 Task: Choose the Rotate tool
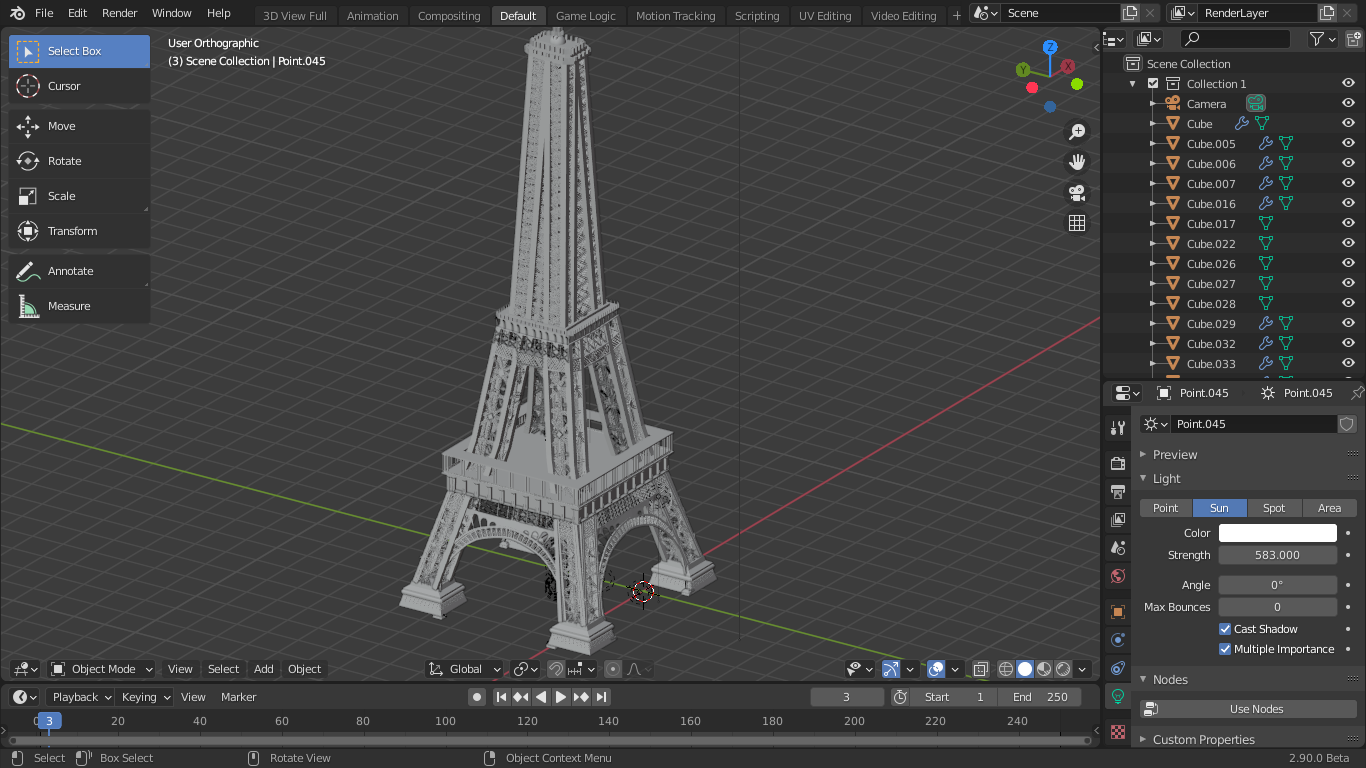tap(80, 161)
